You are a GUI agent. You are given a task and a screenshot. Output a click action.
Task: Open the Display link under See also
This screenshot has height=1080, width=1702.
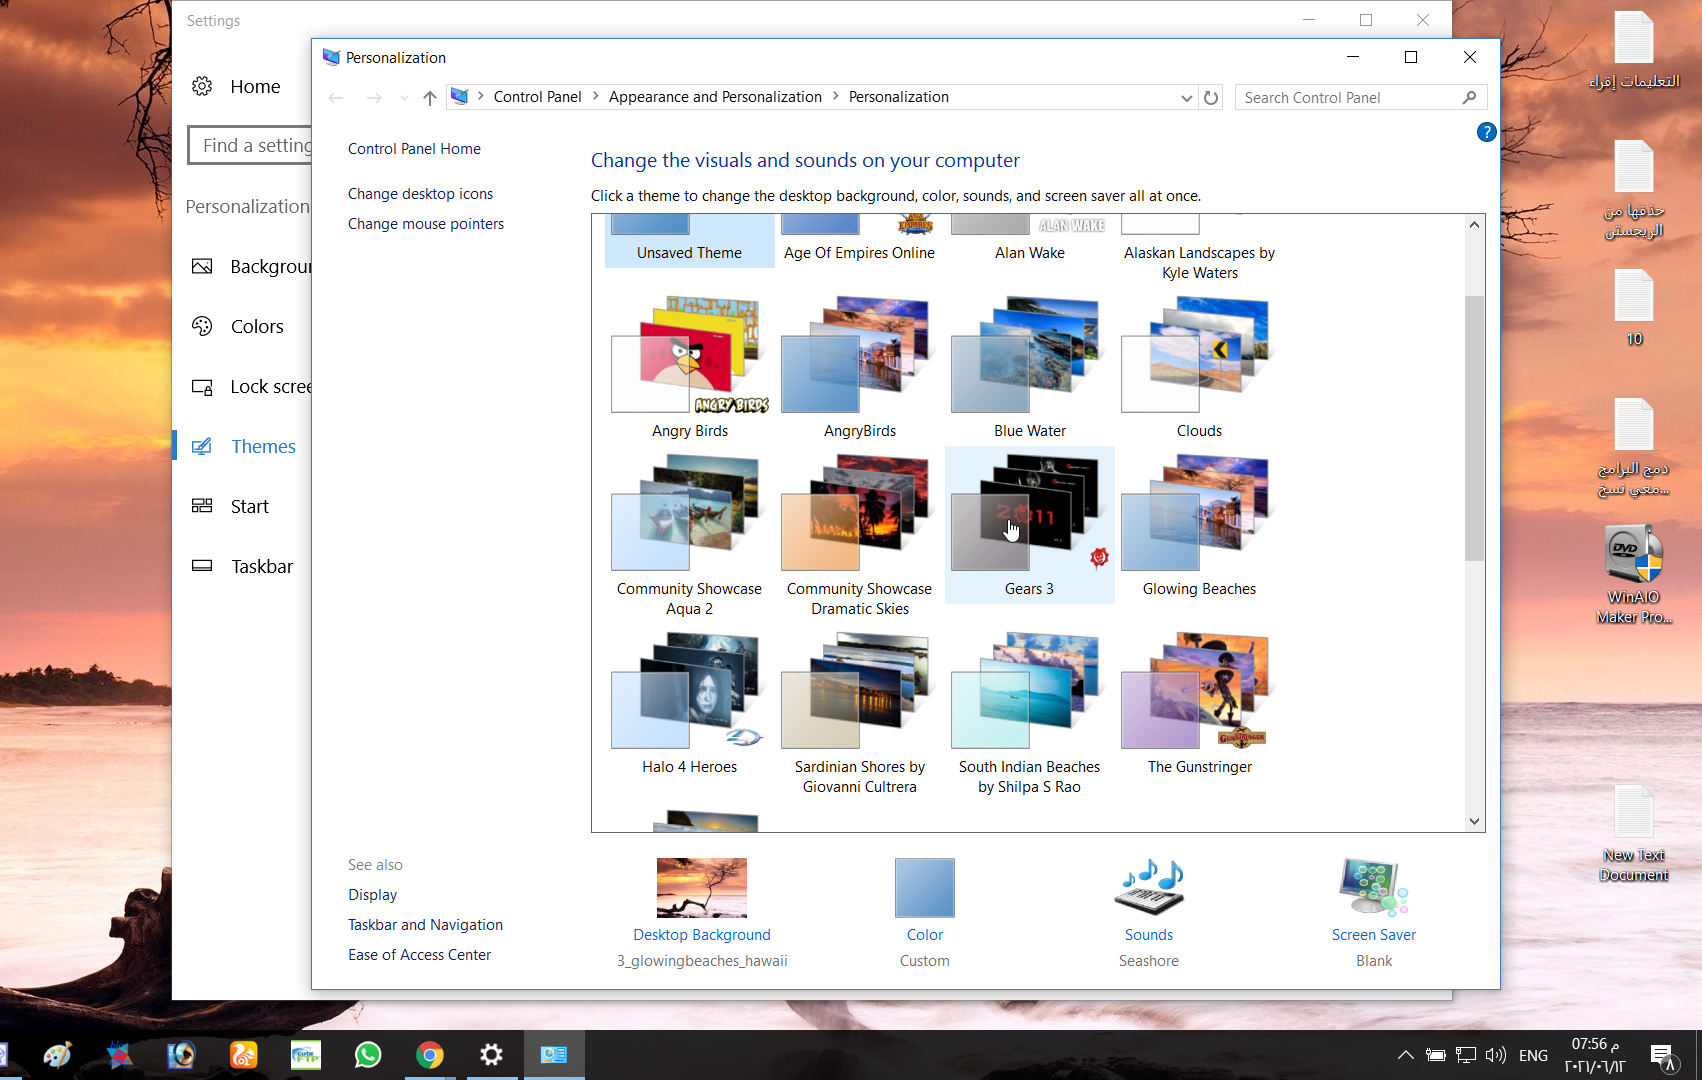tap(372, 895)
